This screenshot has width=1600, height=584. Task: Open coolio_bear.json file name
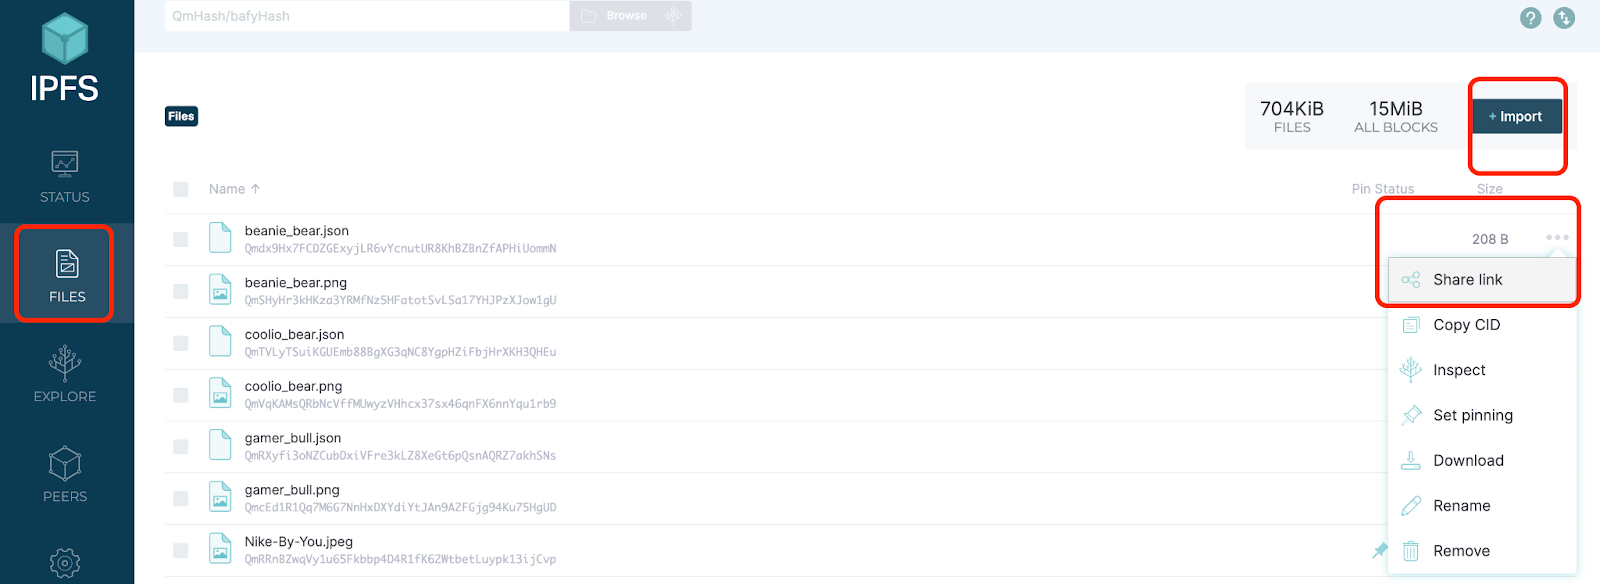pyautogui.click(x=295, y=335)
